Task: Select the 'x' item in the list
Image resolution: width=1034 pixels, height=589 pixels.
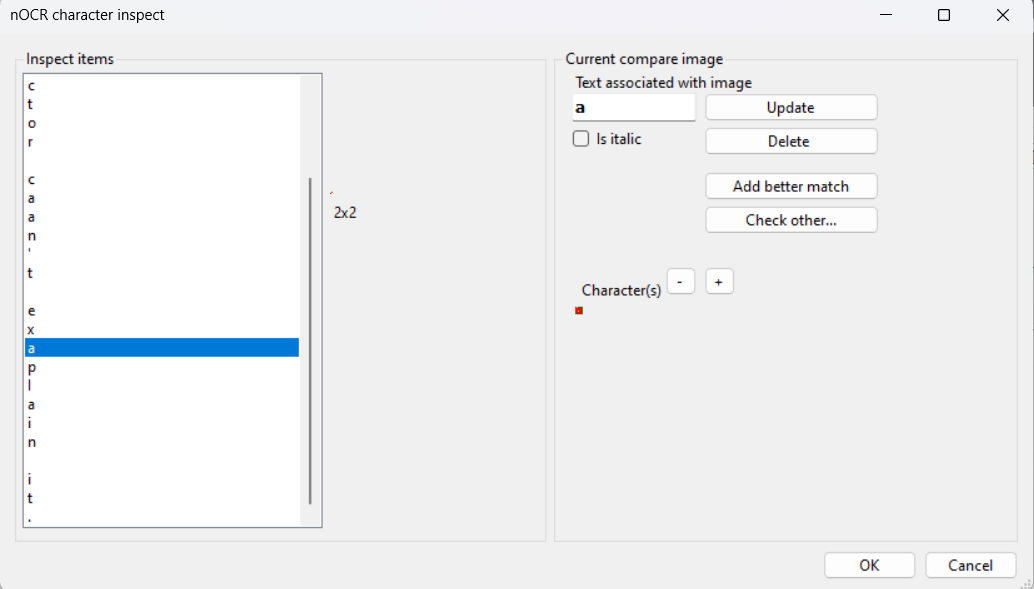Action: [162, 329]
